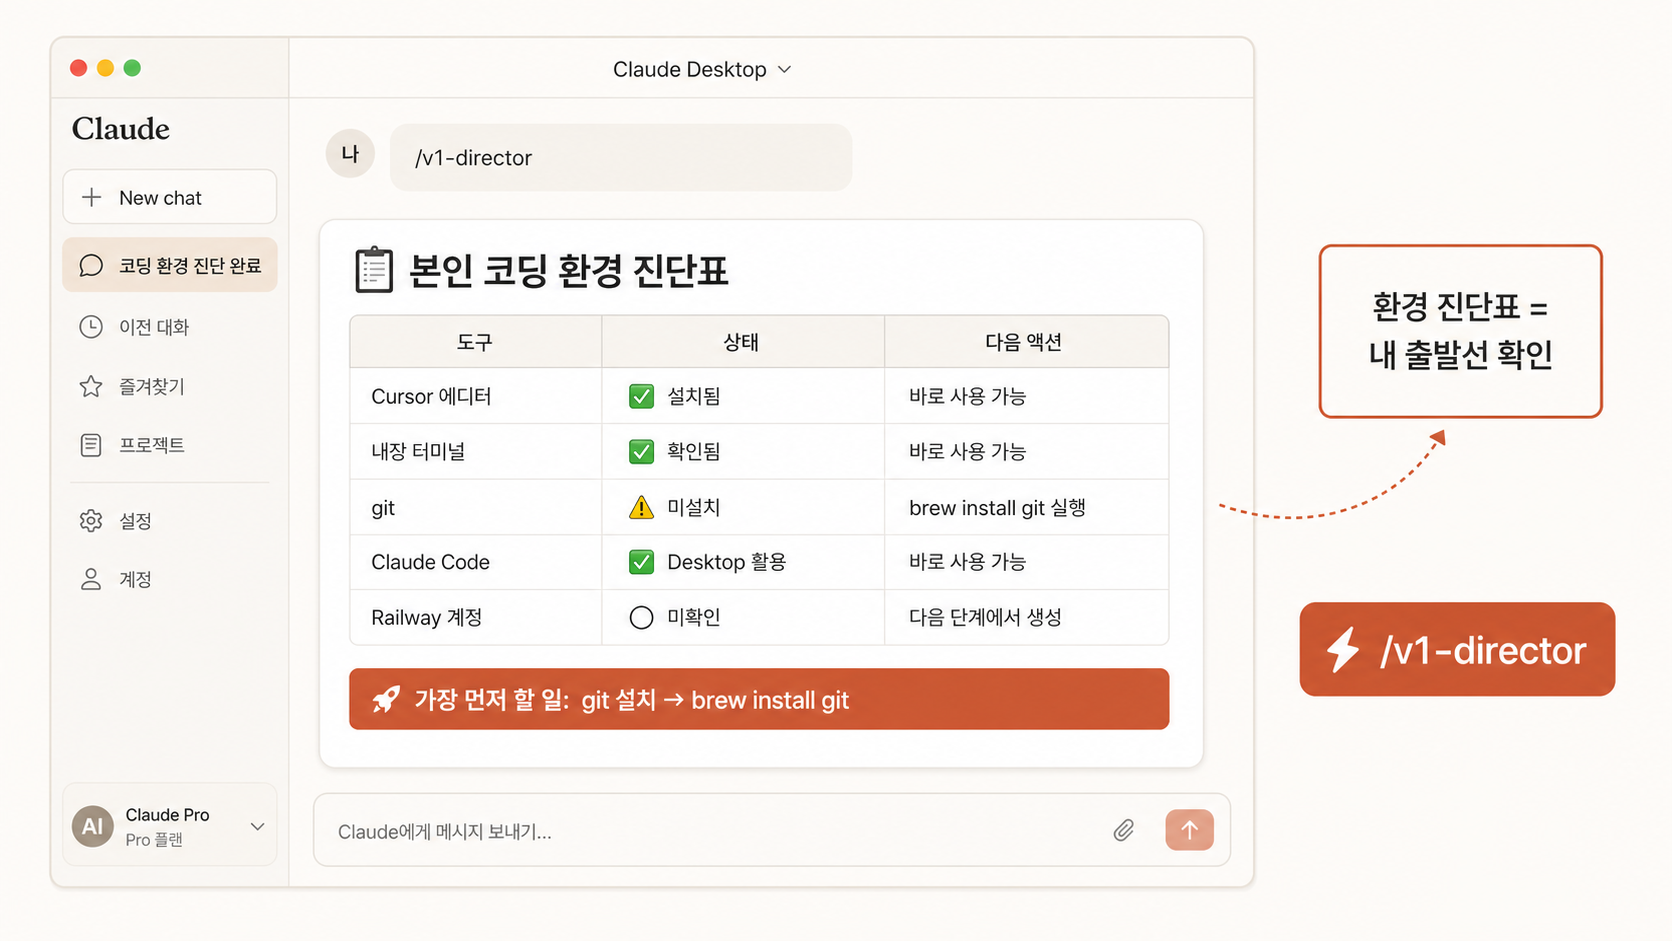The image size is (1672, 941).
Task: Click the Desktop 활용 status text
Action: 727,562
